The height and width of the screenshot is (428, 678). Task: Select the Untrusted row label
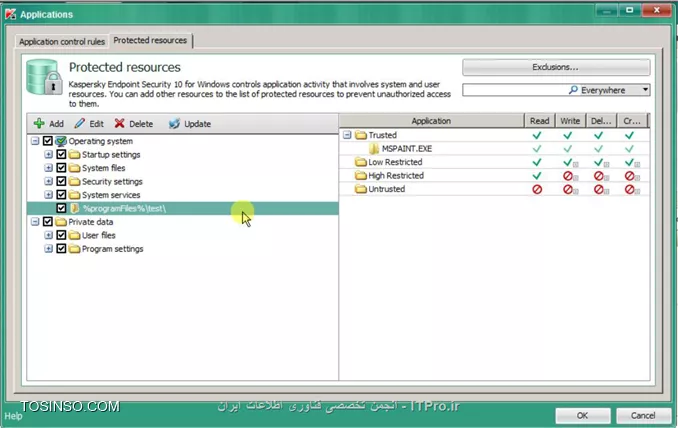[x=387, y=189]
